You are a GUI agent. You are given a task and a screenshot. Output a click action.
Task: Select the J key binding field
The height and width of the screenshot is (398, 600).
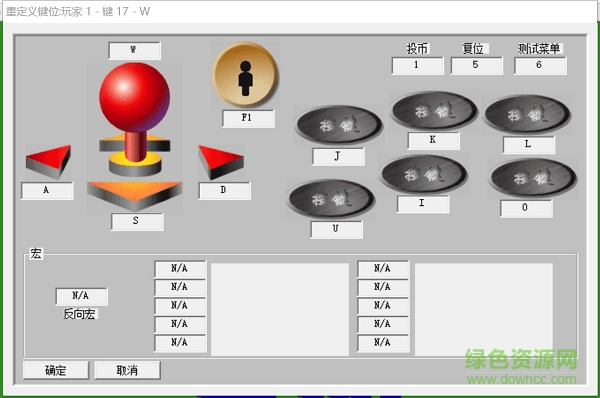(x=338, y=157)
